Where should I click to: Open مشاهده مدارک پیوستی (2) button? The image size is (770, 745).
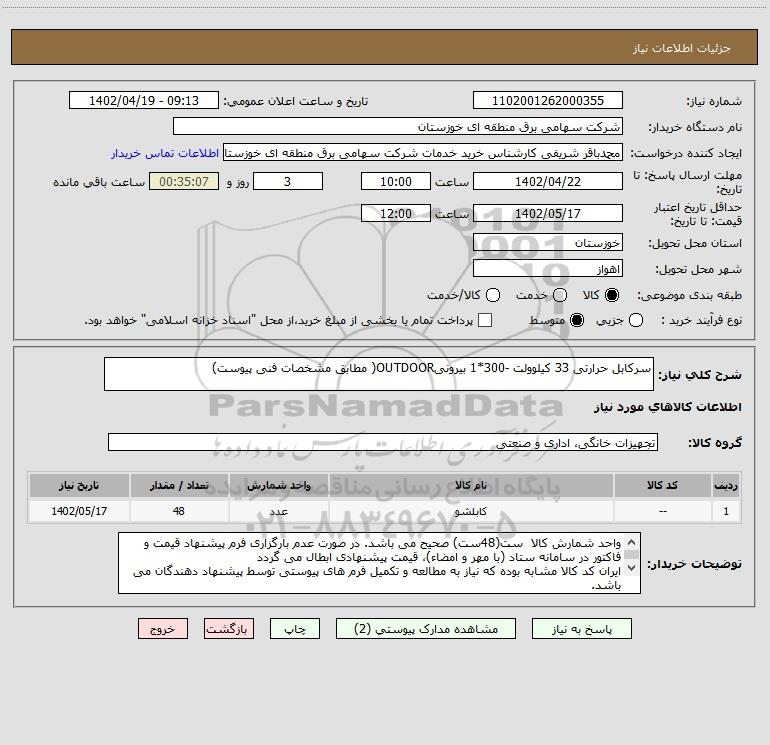click(426, 629)
